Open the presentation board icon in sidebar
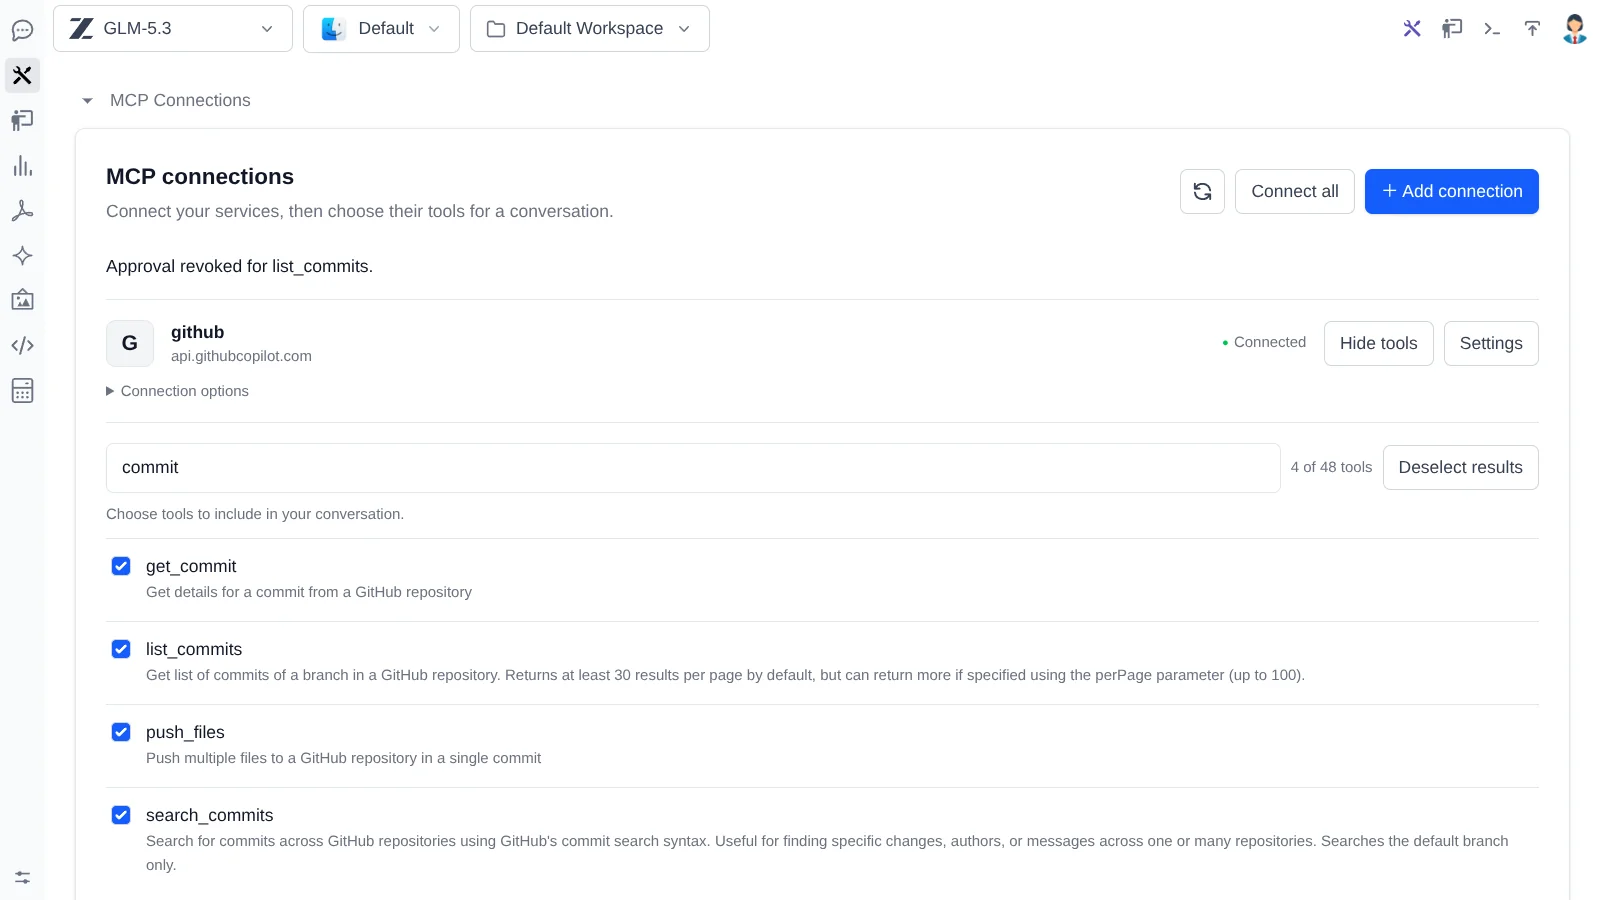This screenshot has width=1600, height=900. (x=22, y=120)
